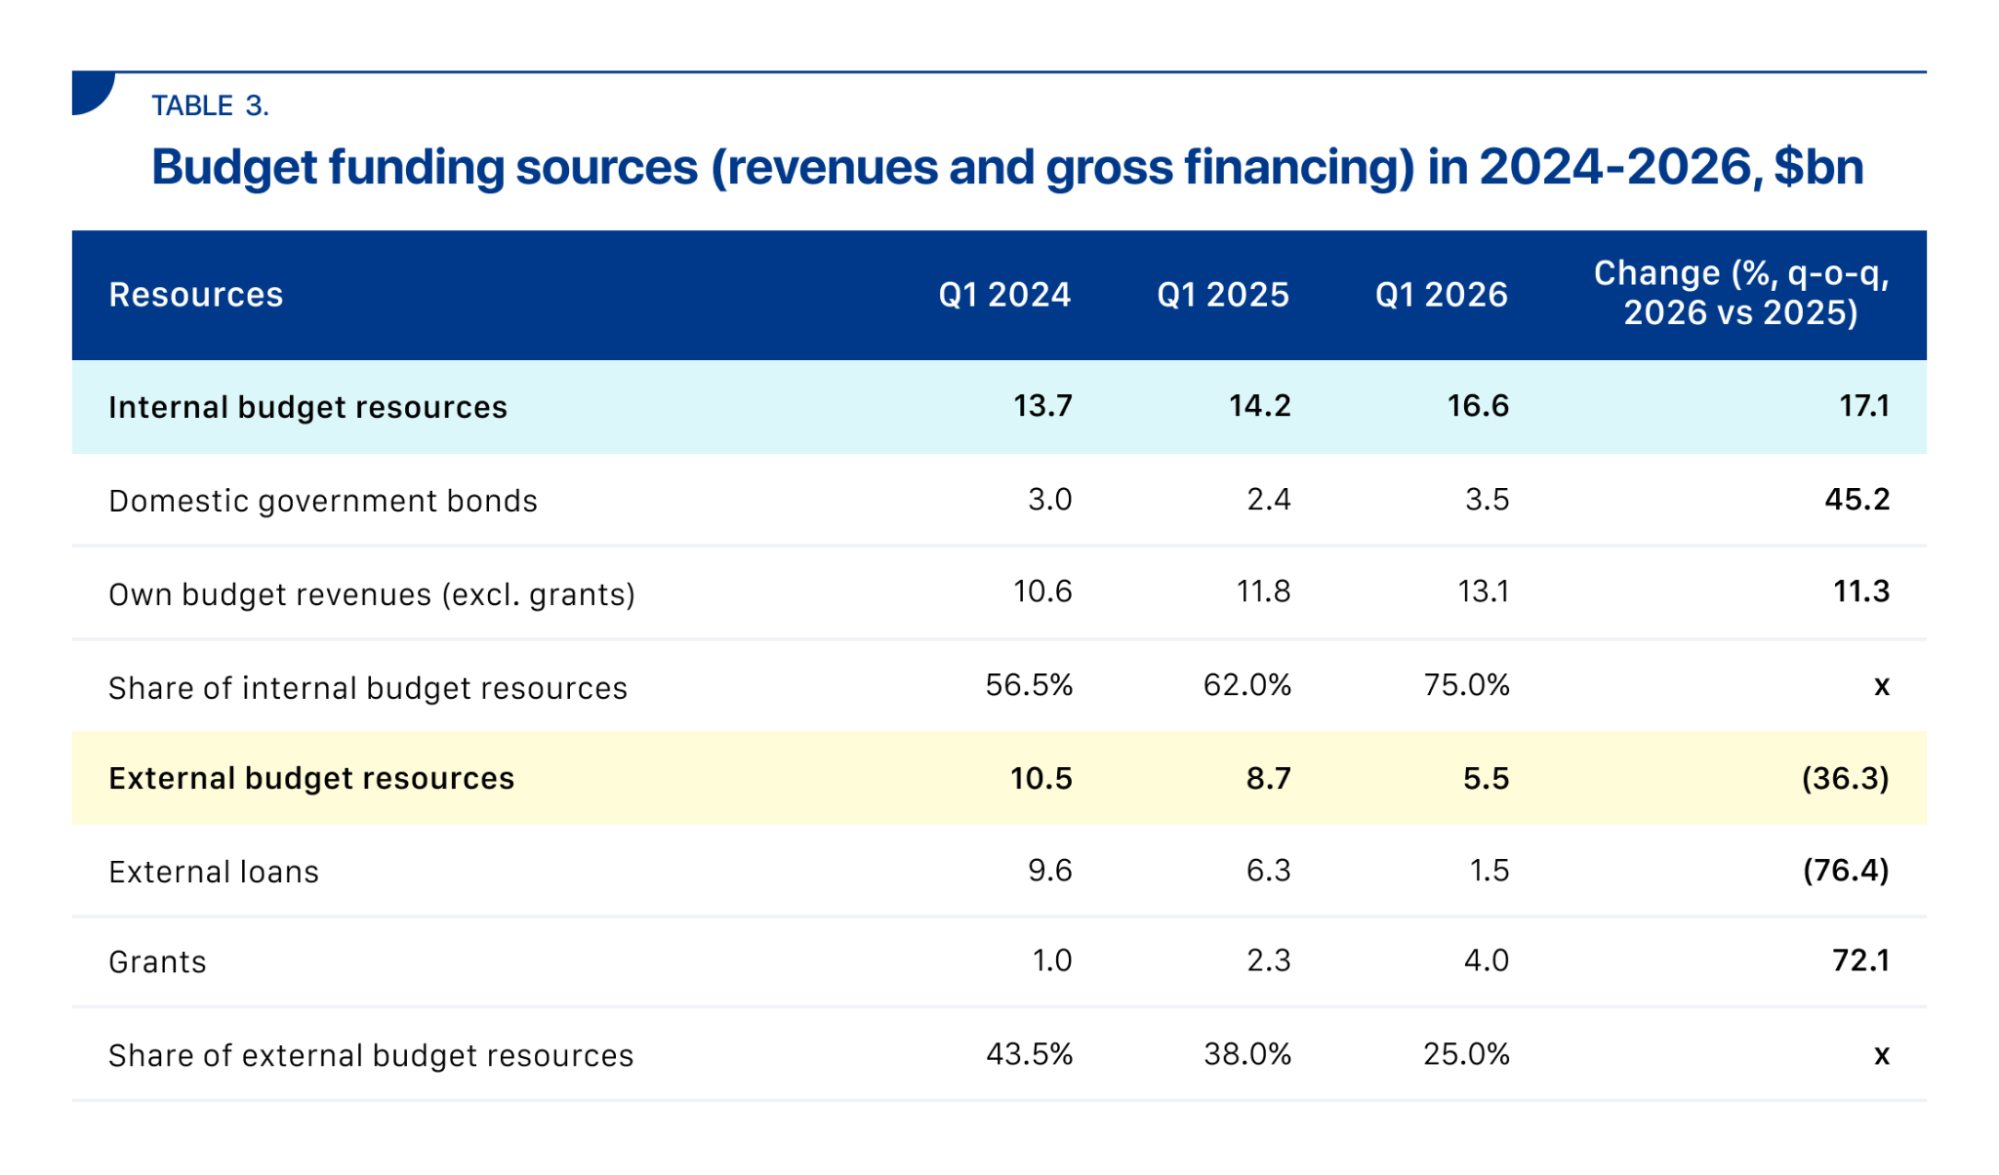
Task: Select the "Internal budget resources" row label
Action: [308, 407]
